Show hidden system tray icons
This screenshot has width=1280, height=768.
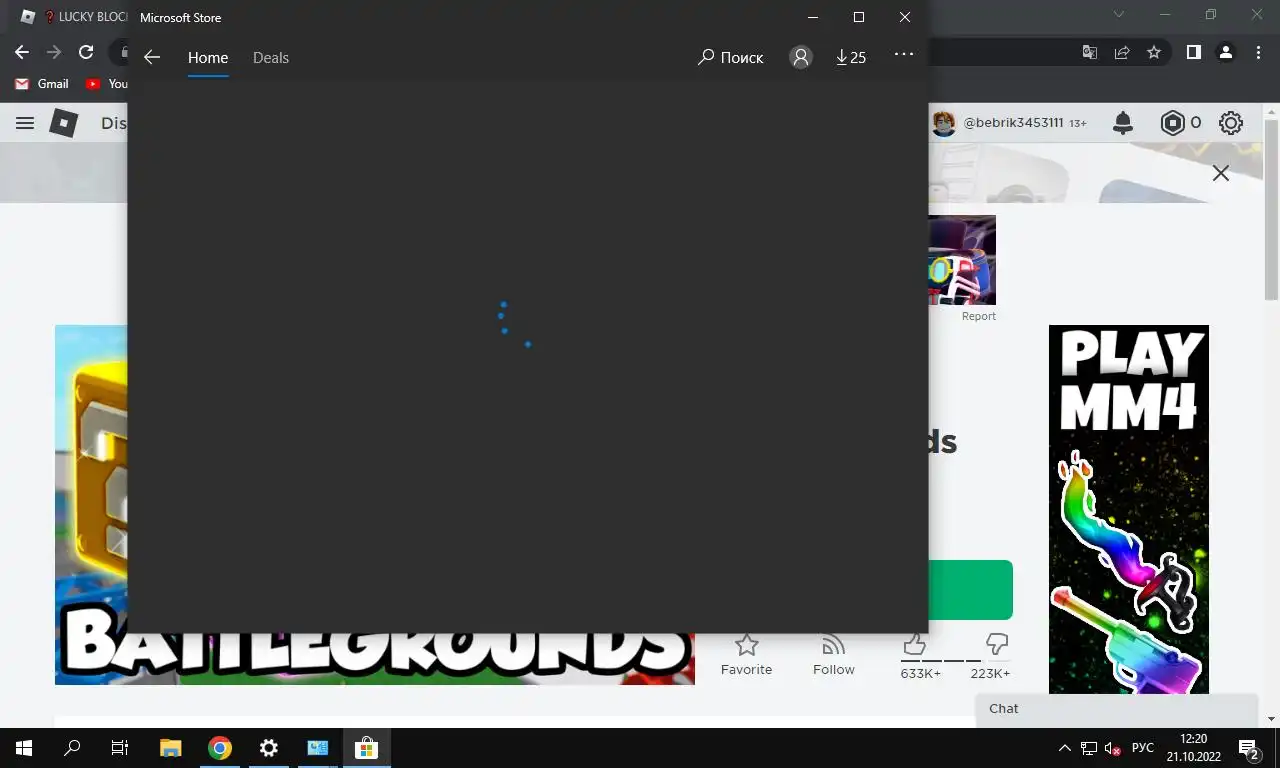1066,748
